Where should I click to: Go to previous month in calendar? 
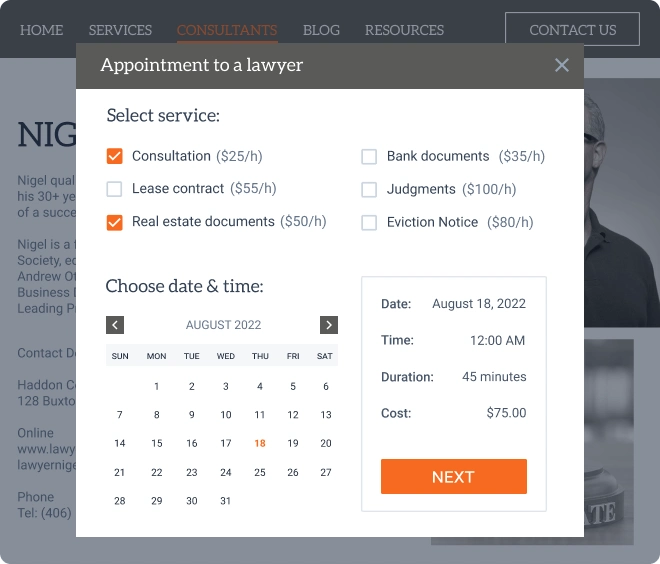[115, 325]
